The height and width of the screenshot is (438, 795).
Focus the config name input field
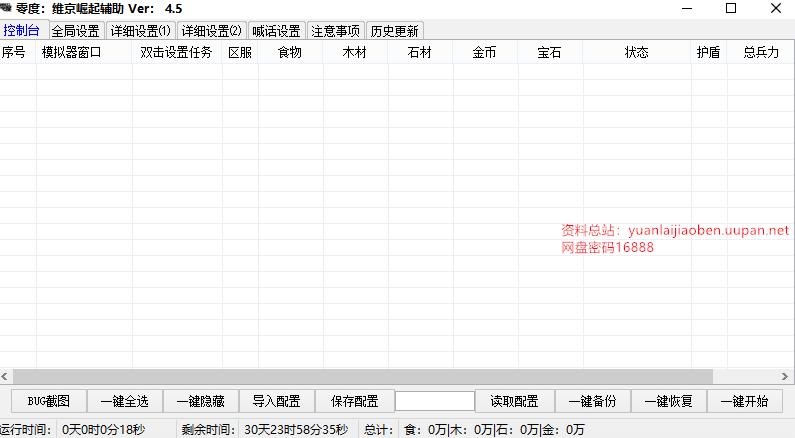coord(435,402)
